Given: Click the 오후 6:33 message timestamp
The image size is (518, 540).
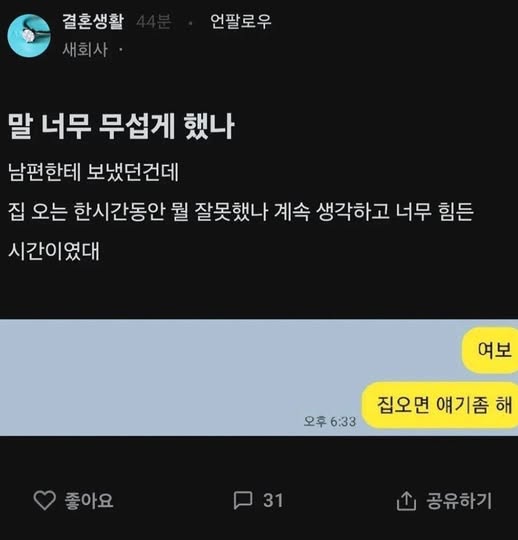Looking at the screenshot, I should pos(330,421).
